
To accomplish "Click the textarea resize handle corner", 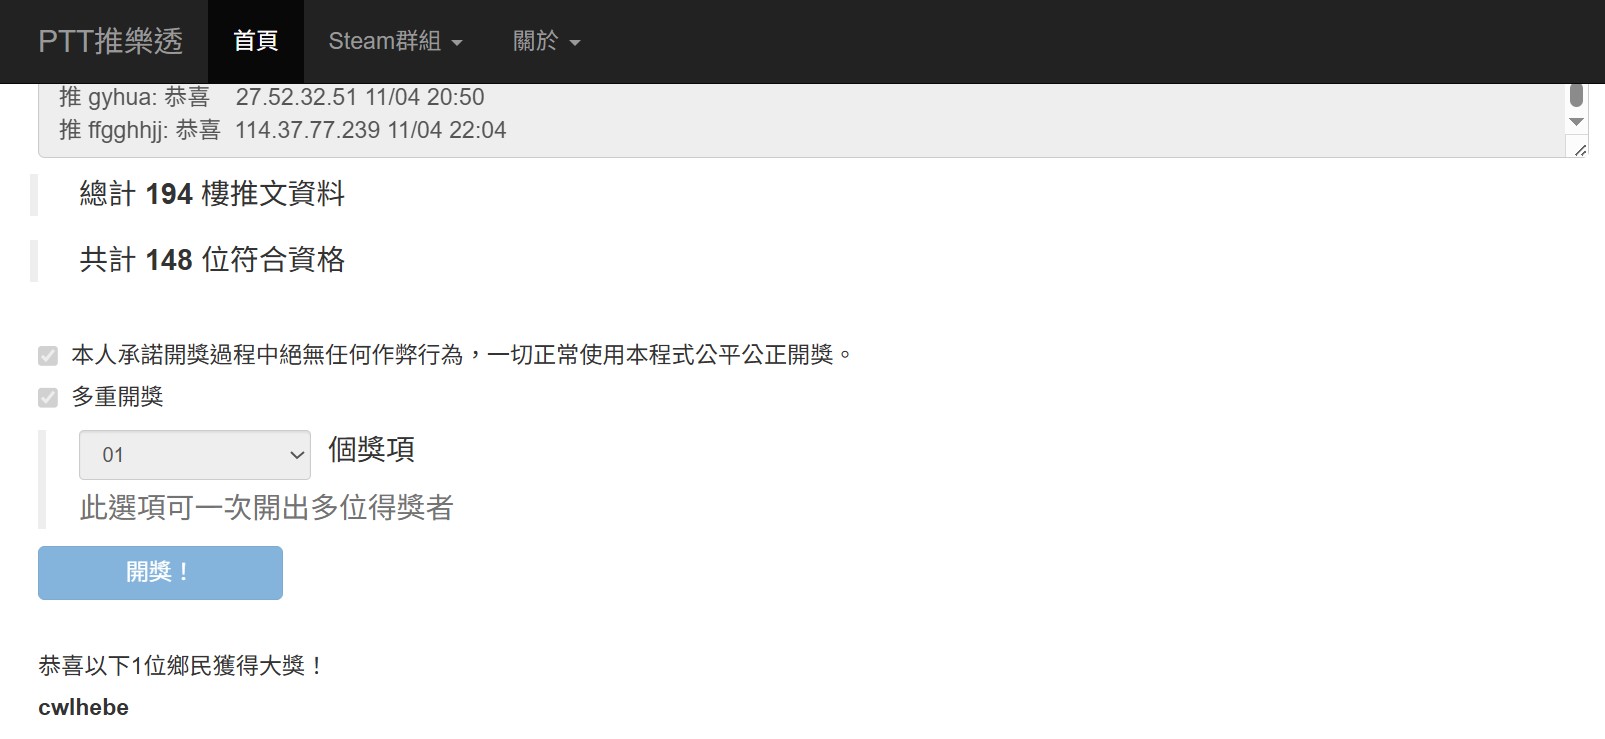I will click(x=1580, y=150).
